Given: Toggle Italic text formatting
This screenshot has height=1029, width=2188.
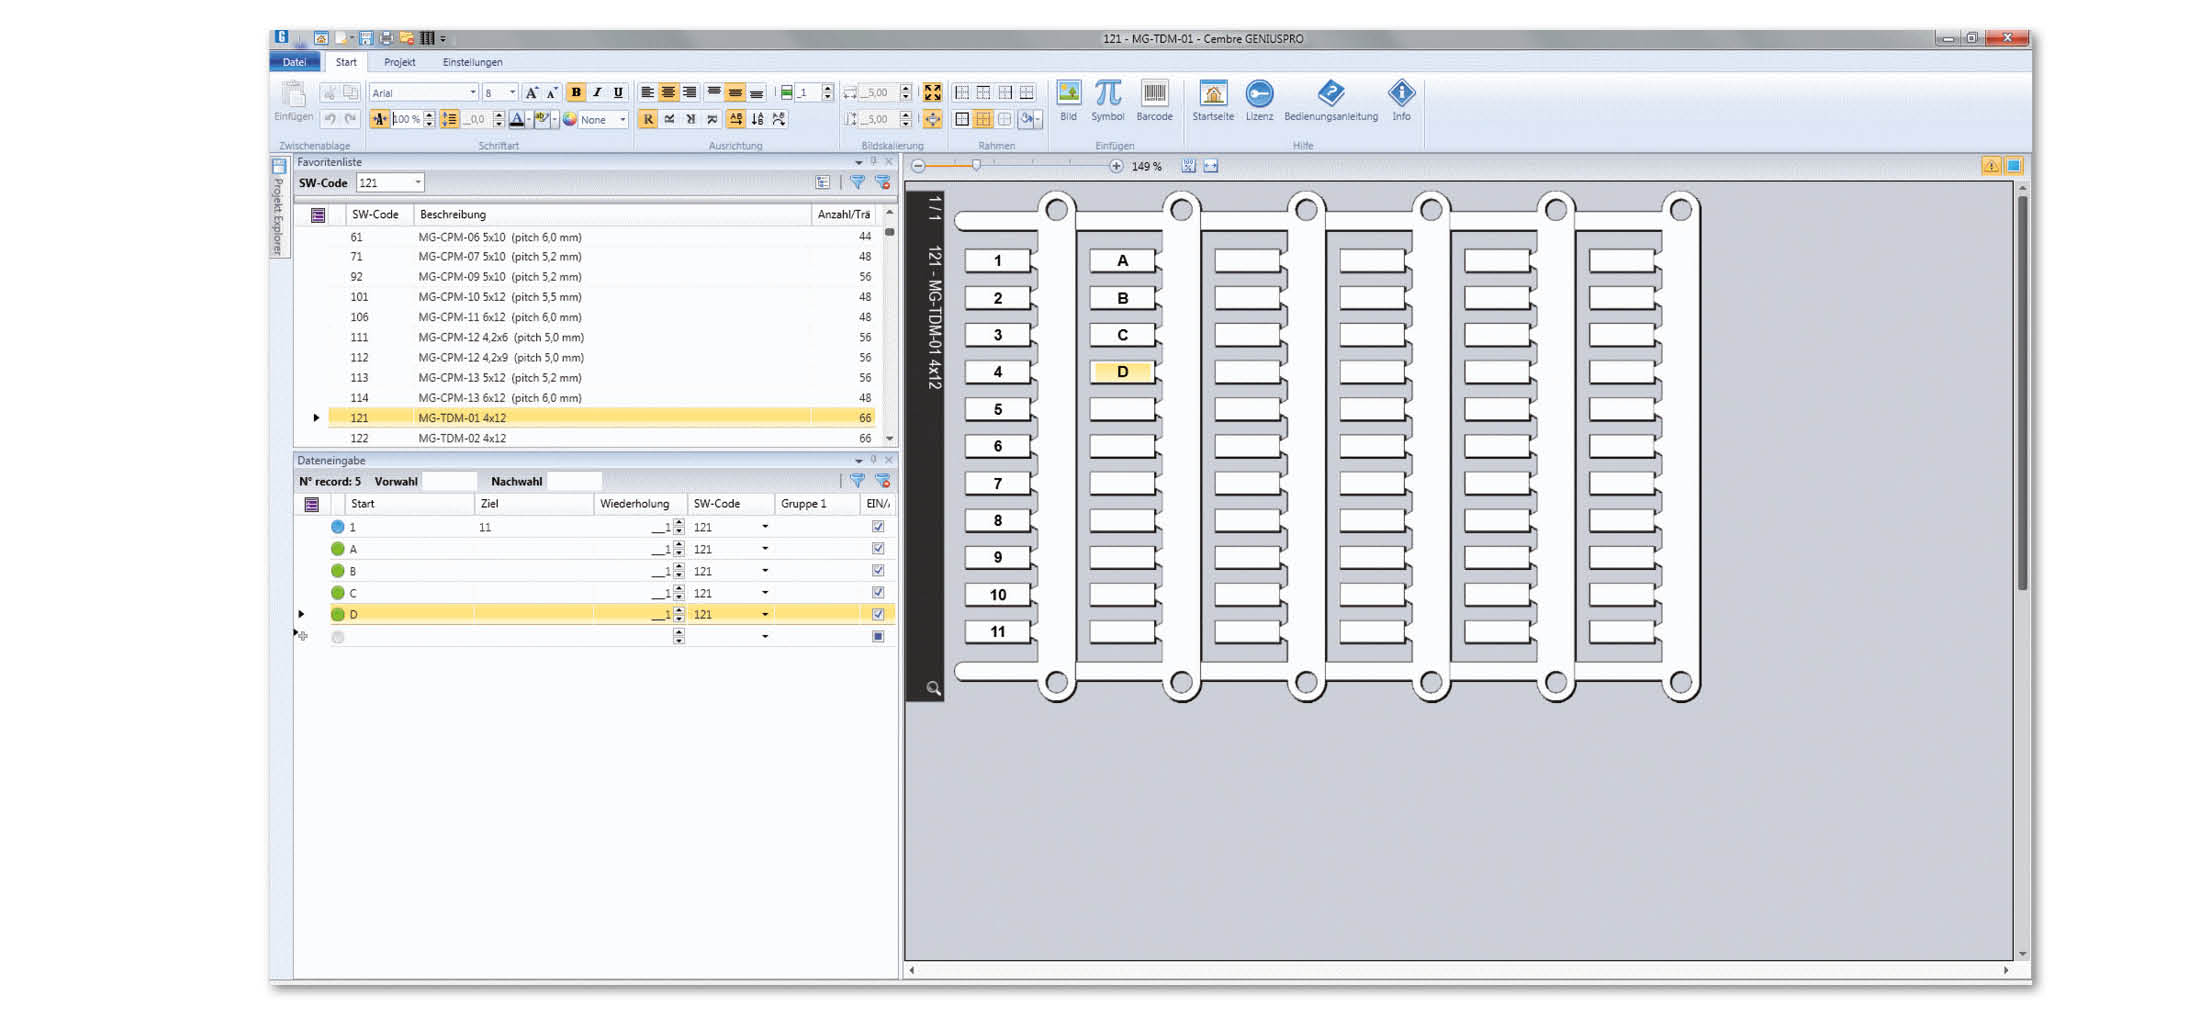Looking at the screenshot, I should pyautogui.click(x=597, y=92).
